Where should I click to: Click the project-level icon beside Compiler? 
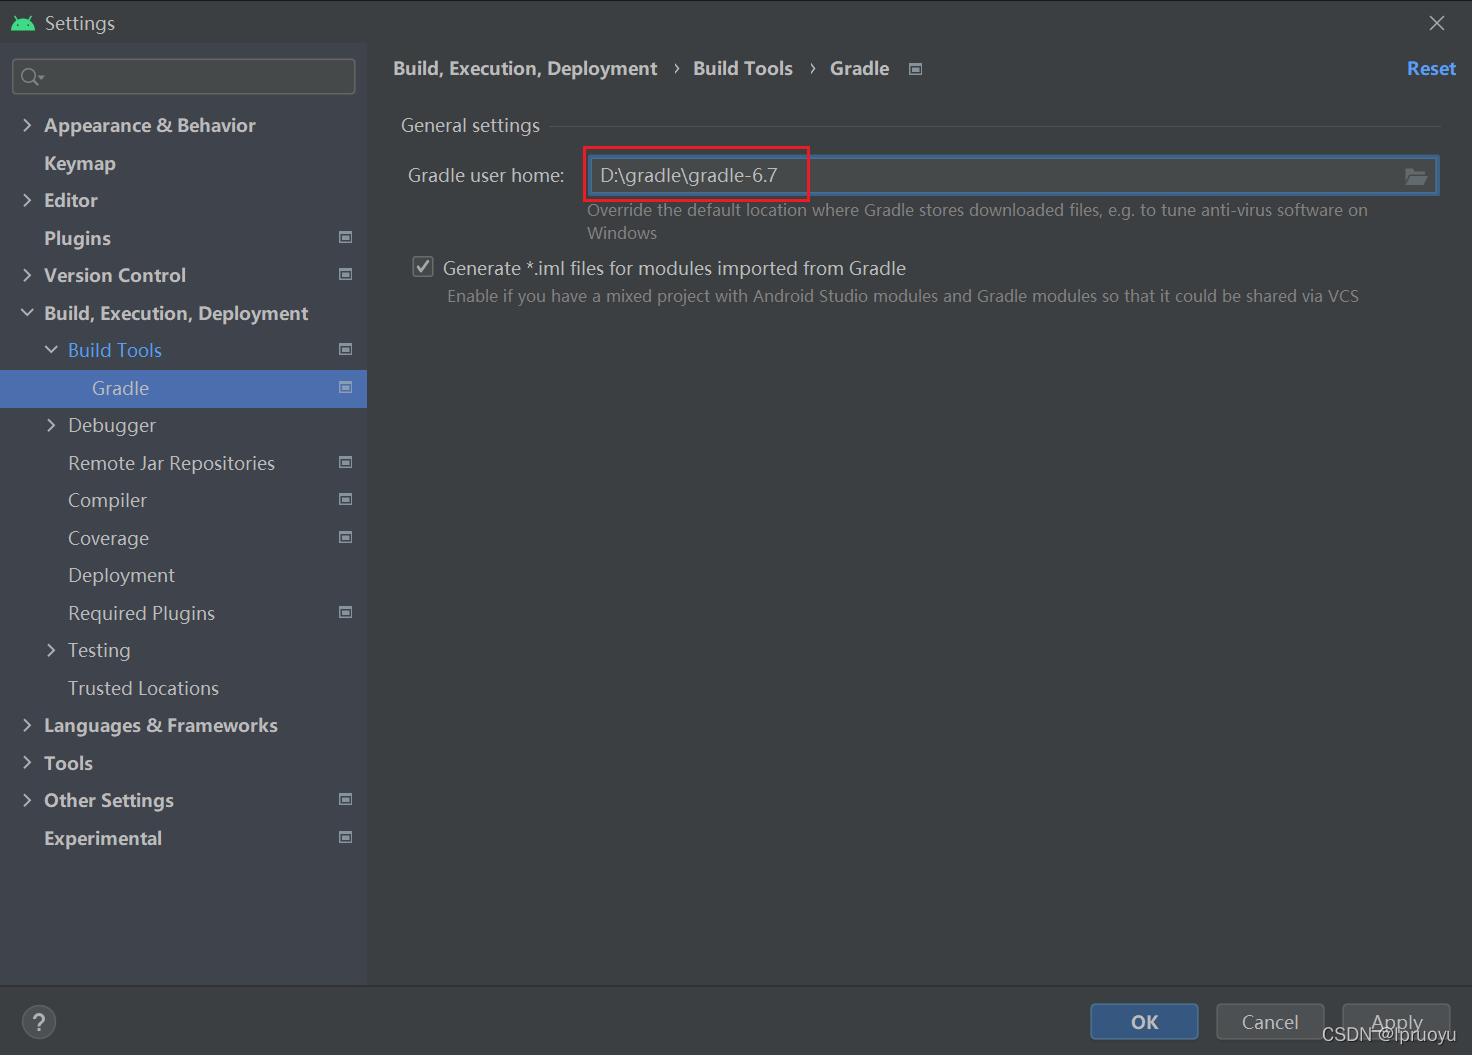pos(346,500)
